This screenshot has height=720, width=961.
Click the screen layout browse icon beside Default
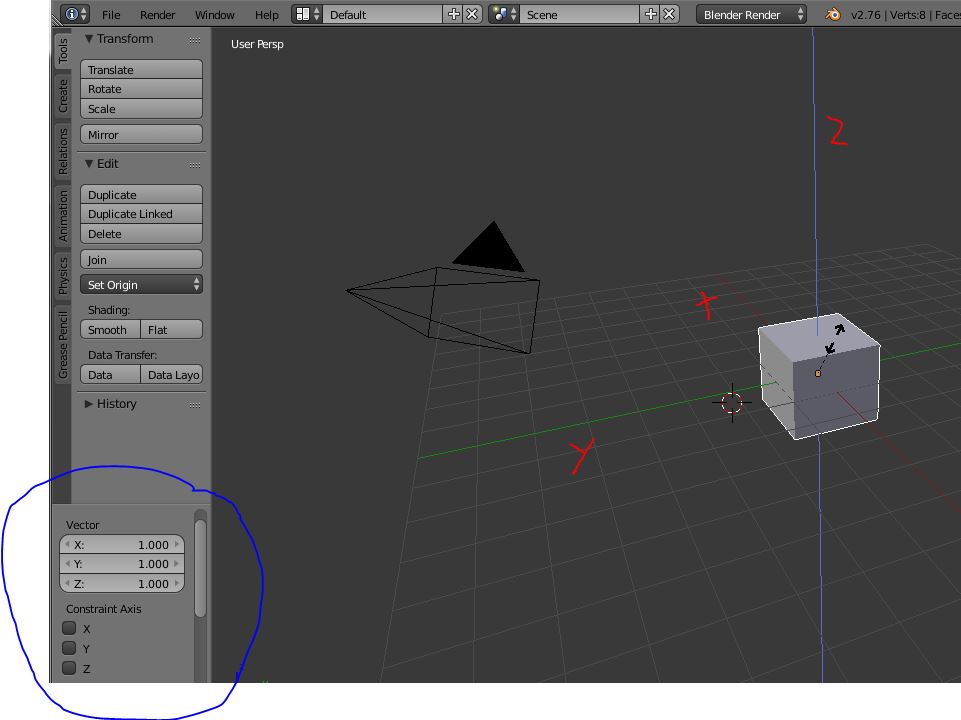click(305, 14)
